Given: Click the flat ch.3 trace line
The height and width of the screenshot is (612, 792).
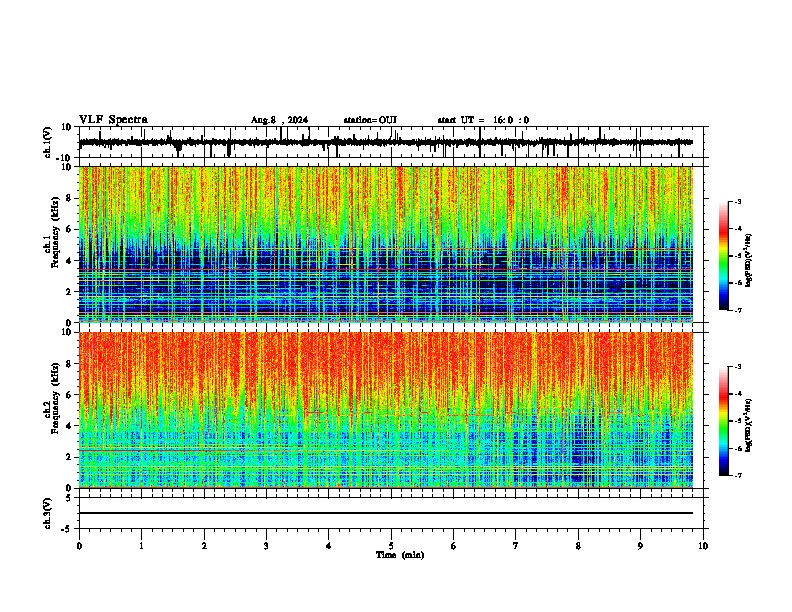Looking at the screenshot, I should [386, 513].
